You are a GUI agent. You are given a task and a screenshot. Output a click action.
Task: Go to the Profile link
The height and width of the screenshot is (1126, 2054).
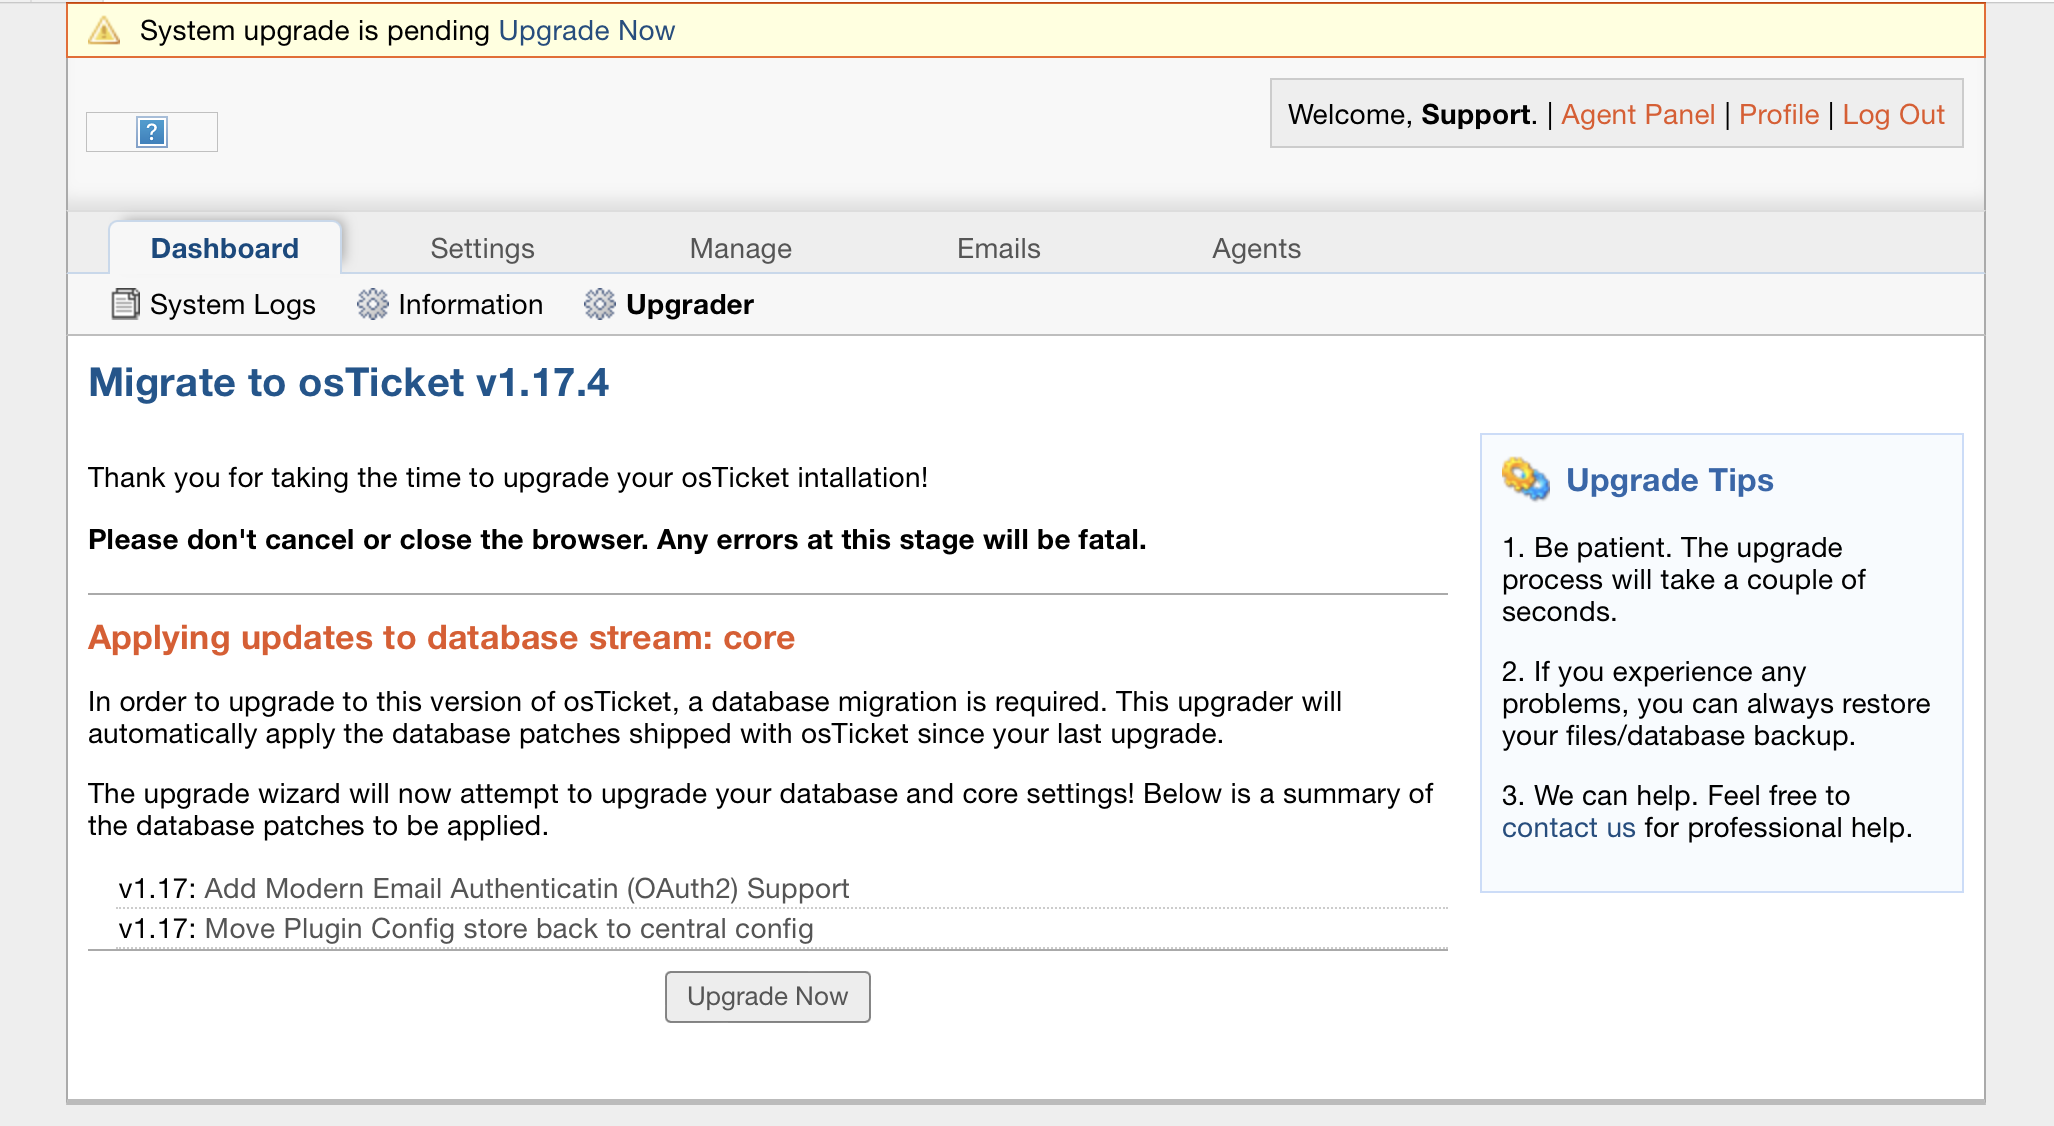(x=1778, y=114)
